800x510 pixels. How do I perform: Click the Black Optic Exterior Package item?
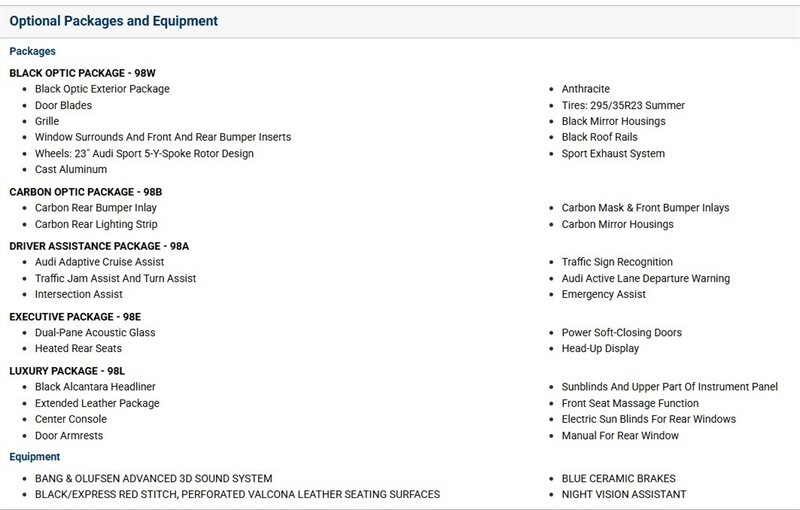point(102,89)
